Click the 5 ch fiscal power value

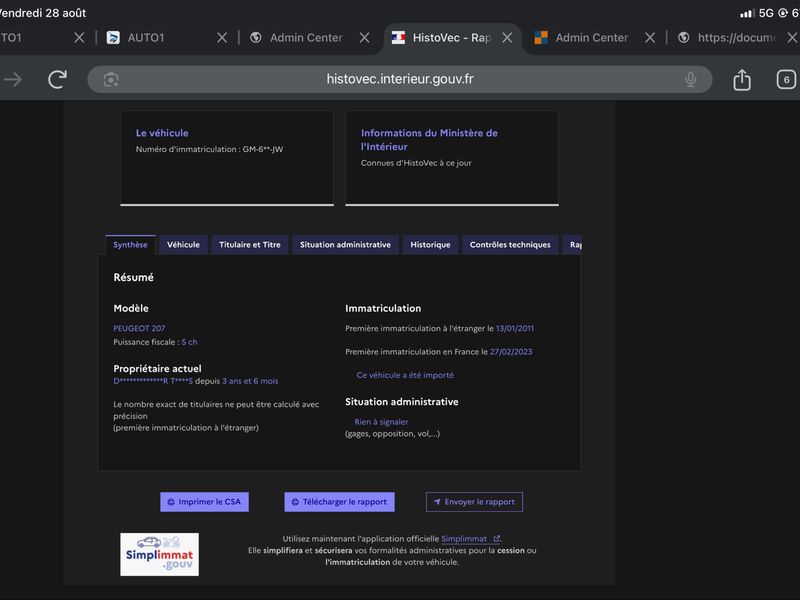tap(189, 342)
